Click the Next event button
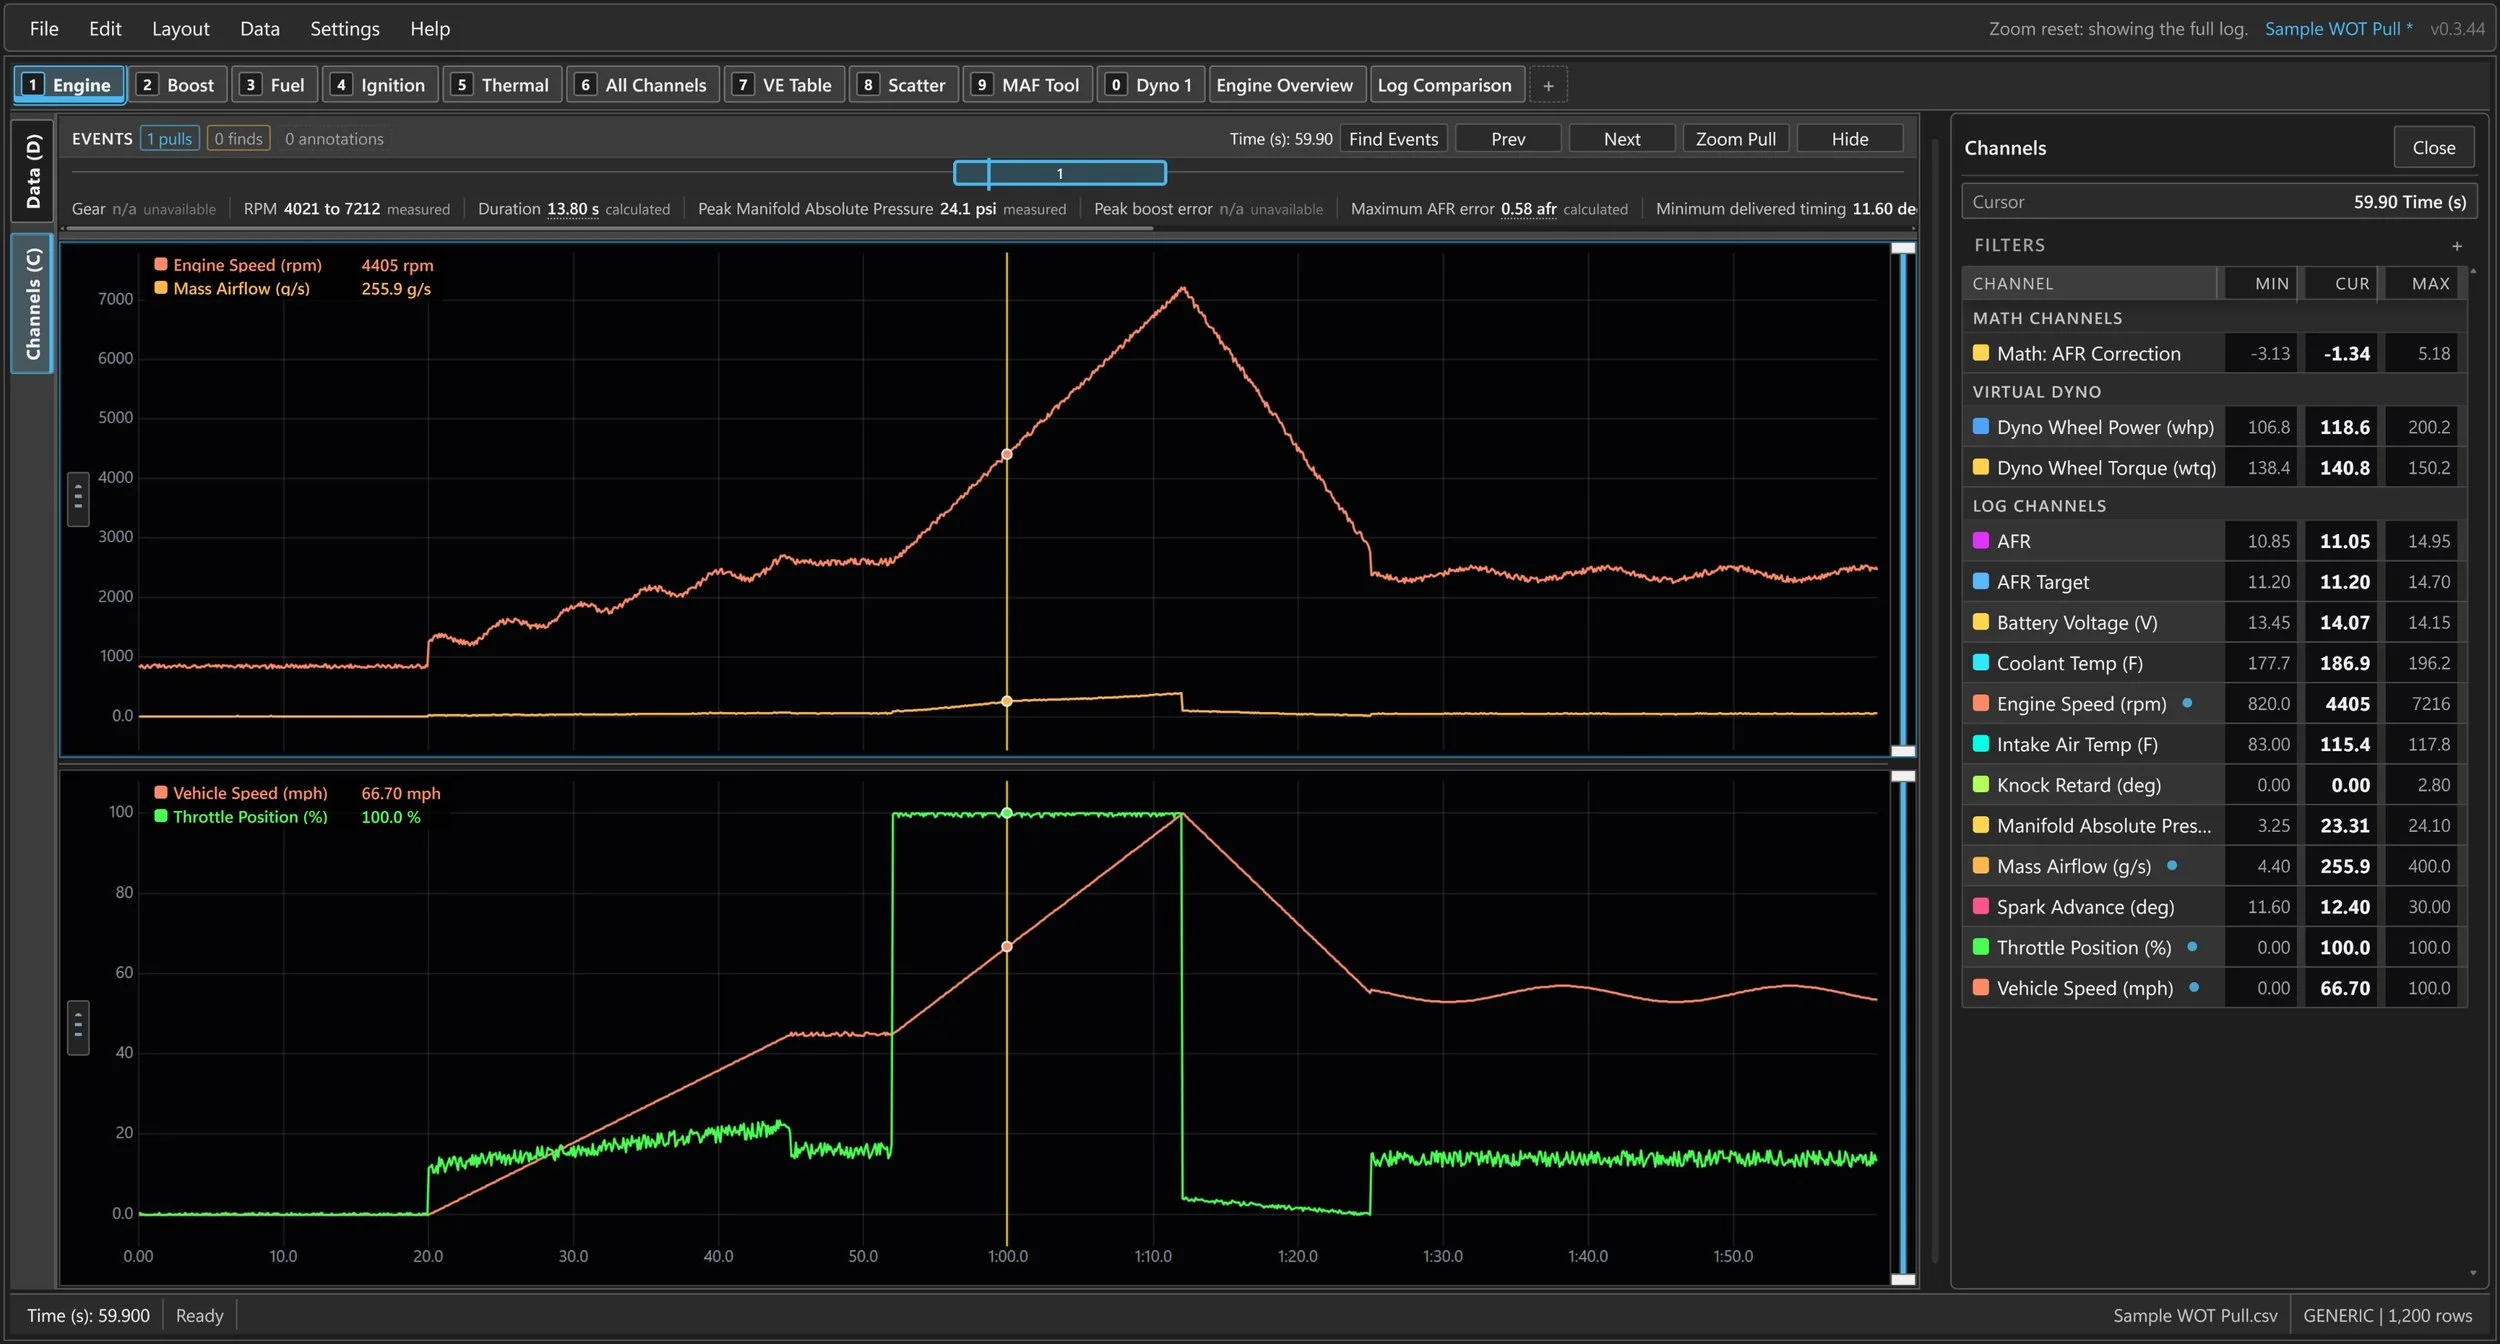Image resolution: width=2500 pixels, height=1344 pixels. coord(1622,138)
